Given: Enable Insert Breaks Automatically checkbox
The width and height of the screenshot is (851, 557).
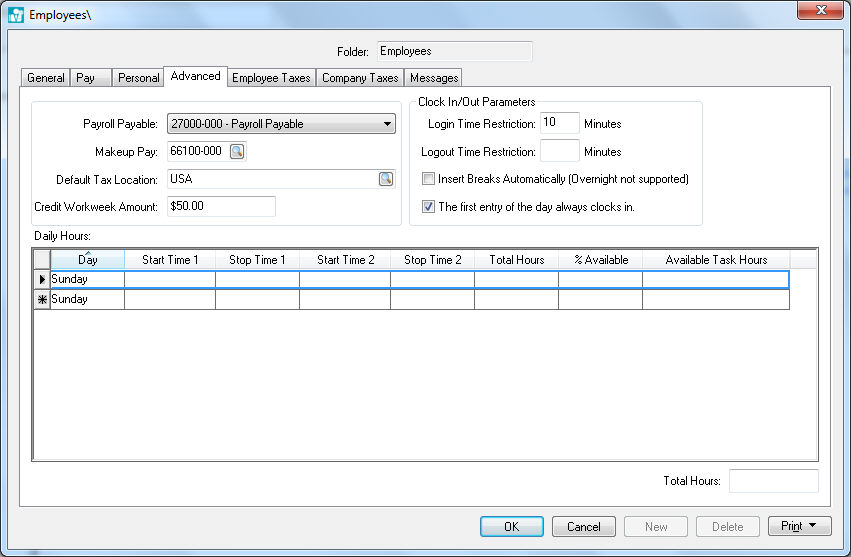Looking at the screenshot, I should [429, 180].
